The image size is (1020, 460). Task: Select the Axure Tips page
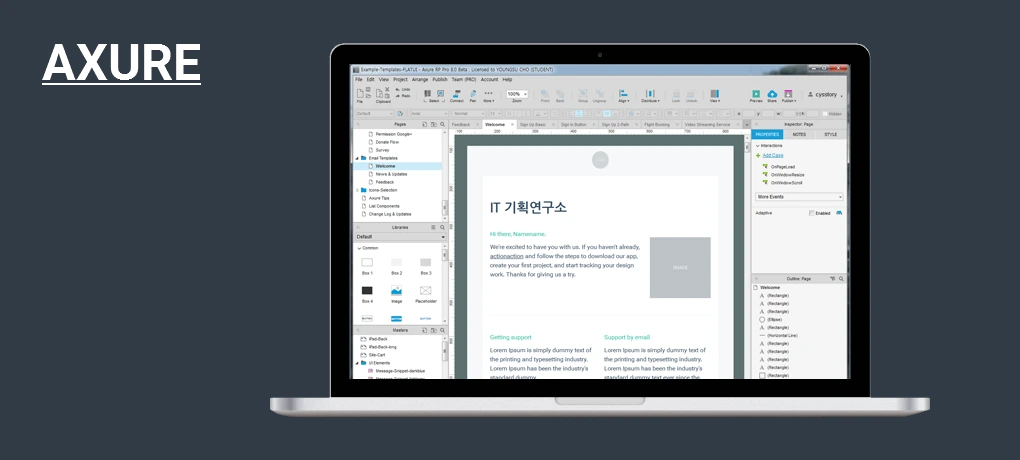[x=379, y=198]
